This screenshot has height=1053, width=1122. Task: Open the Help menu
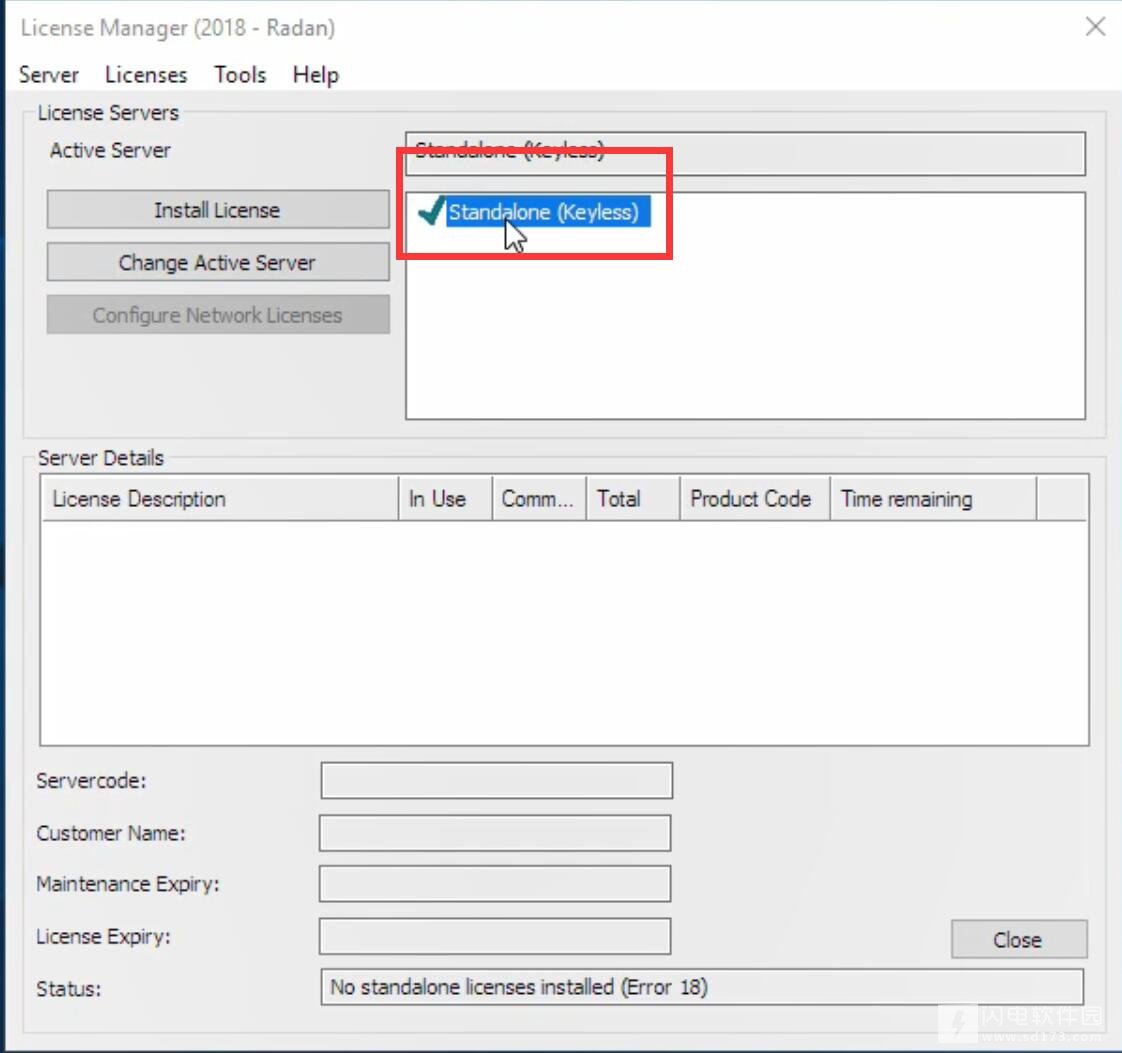[x=316, y=75]
